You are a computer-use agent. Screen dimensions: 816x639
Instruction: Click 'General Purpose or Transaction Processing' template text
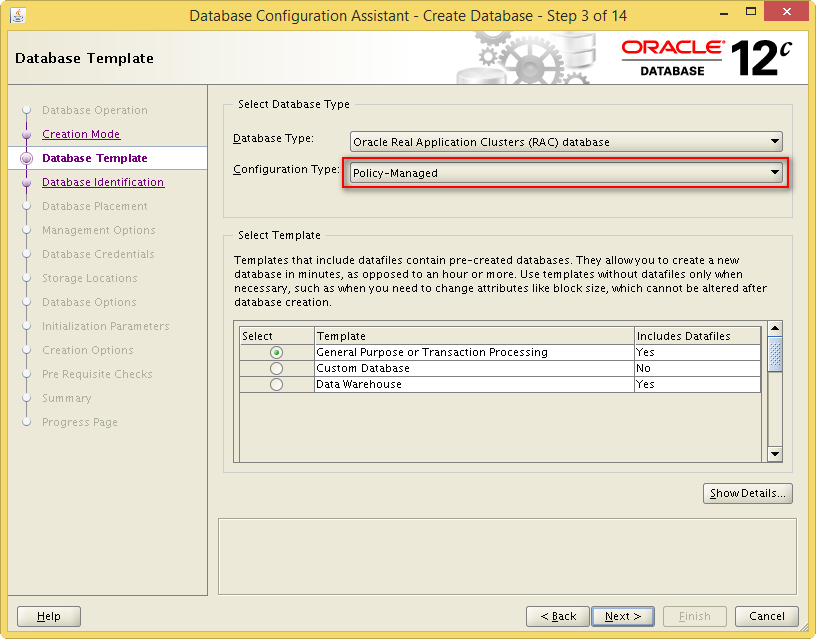click(432, 352)
